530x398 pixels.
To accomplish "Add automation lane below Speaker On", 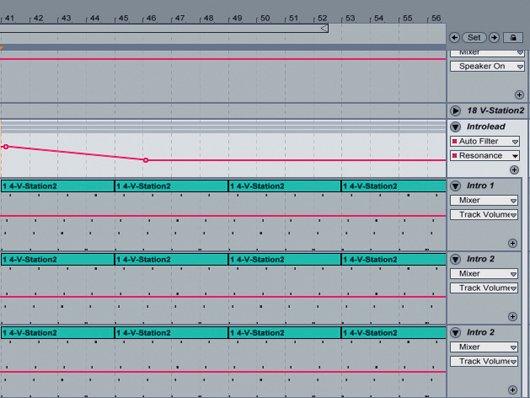I will (519, 95).
